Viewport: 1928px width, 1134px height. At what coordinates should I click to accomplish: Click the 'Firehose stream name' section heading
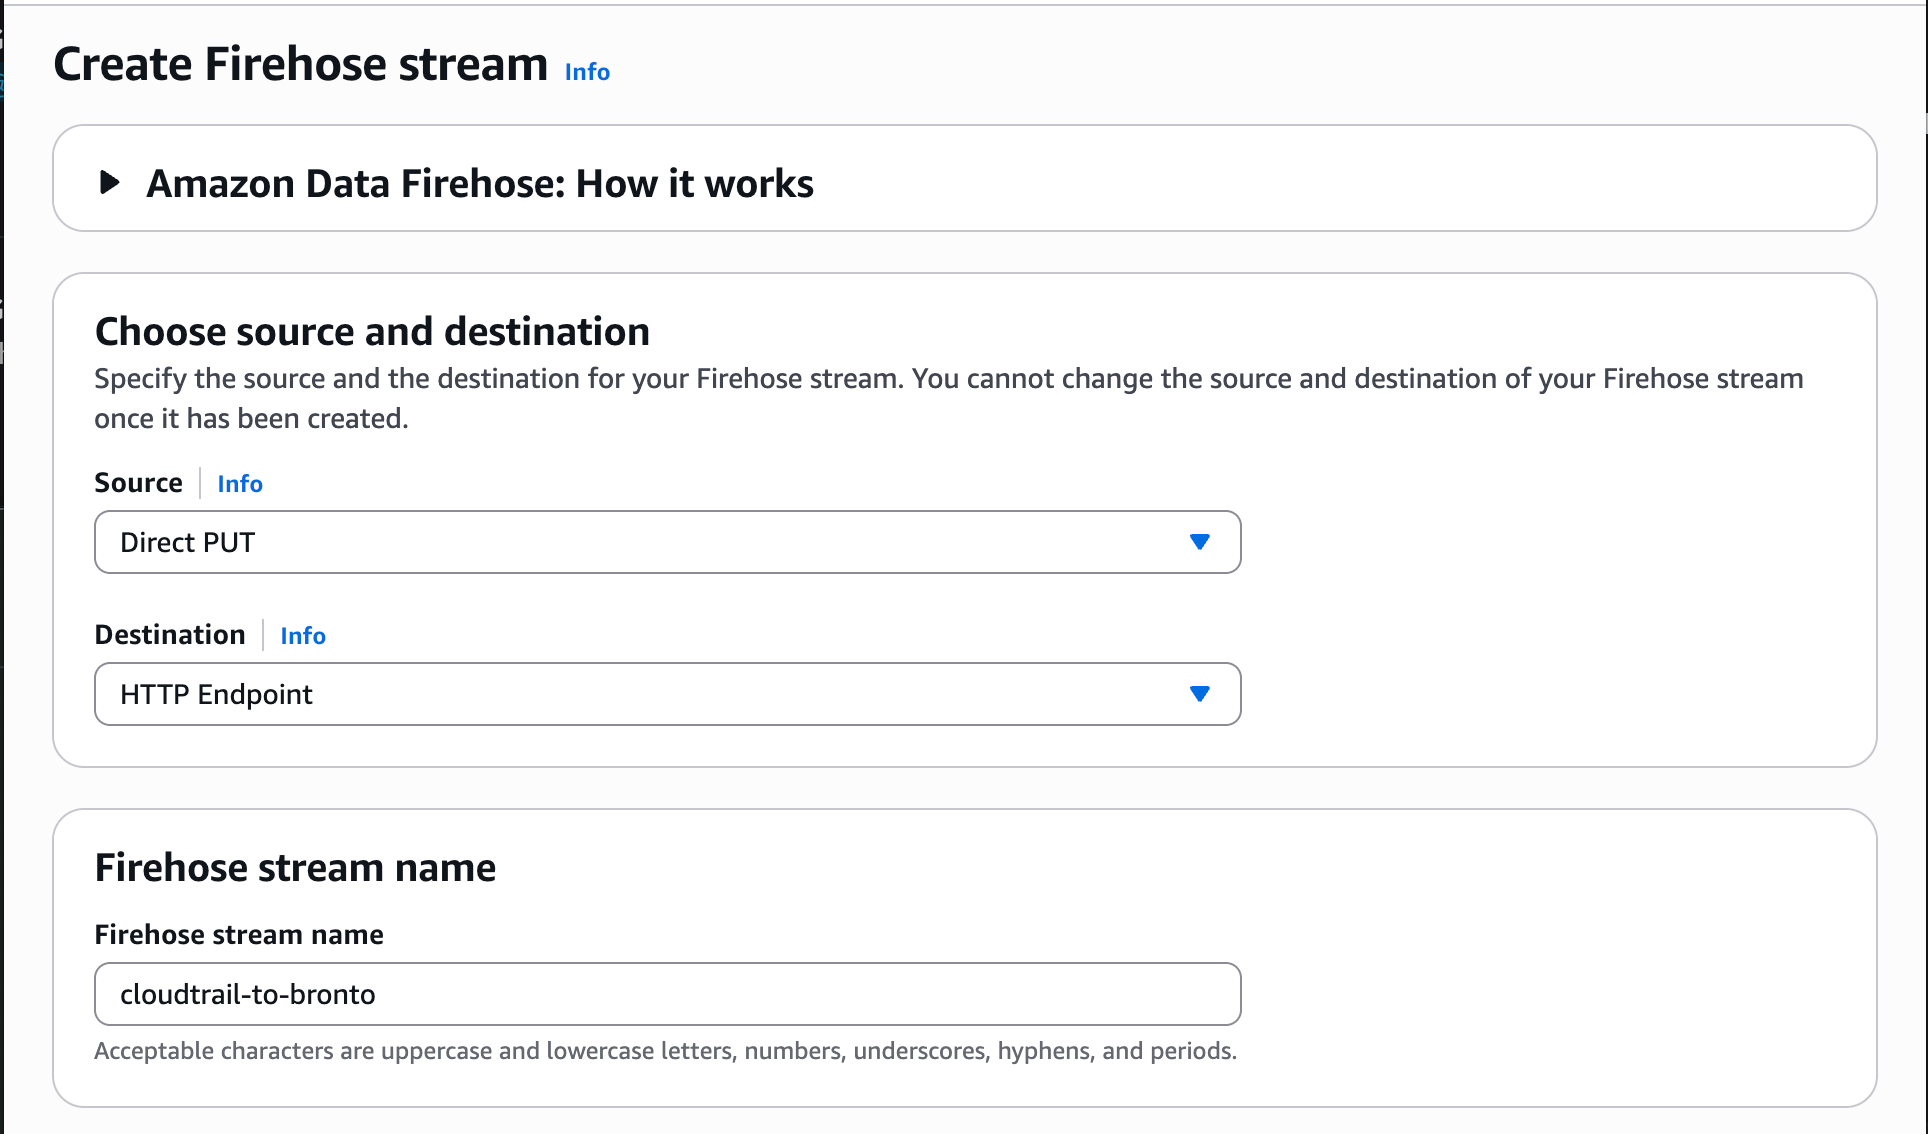tap(295, 868)
